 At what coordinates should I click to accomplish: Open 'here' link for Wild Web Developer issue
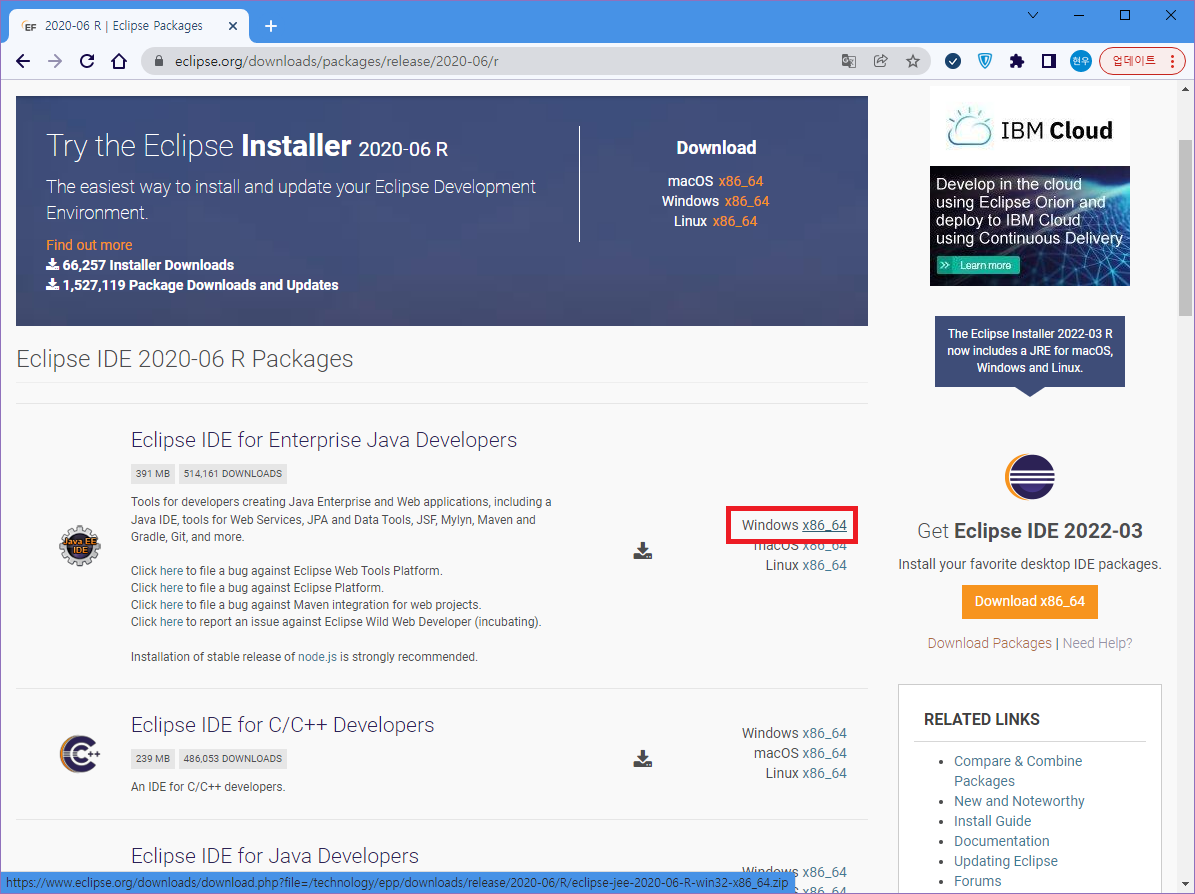(171, 622)
